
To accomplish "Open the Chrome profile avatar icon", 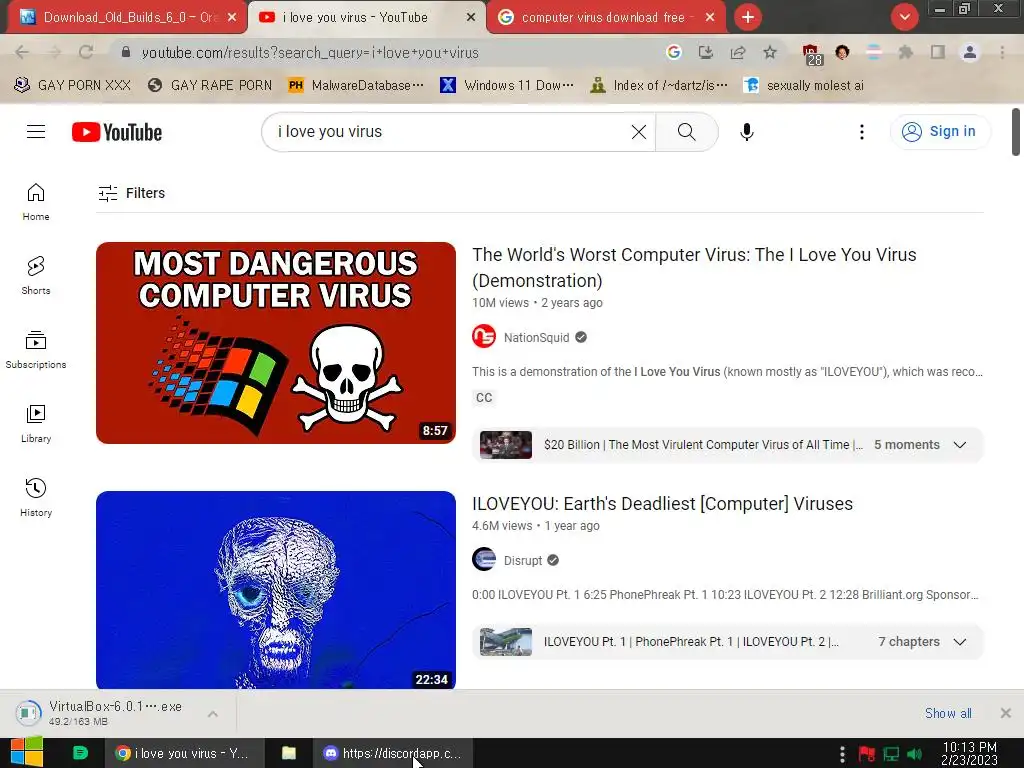I will 970,52.
